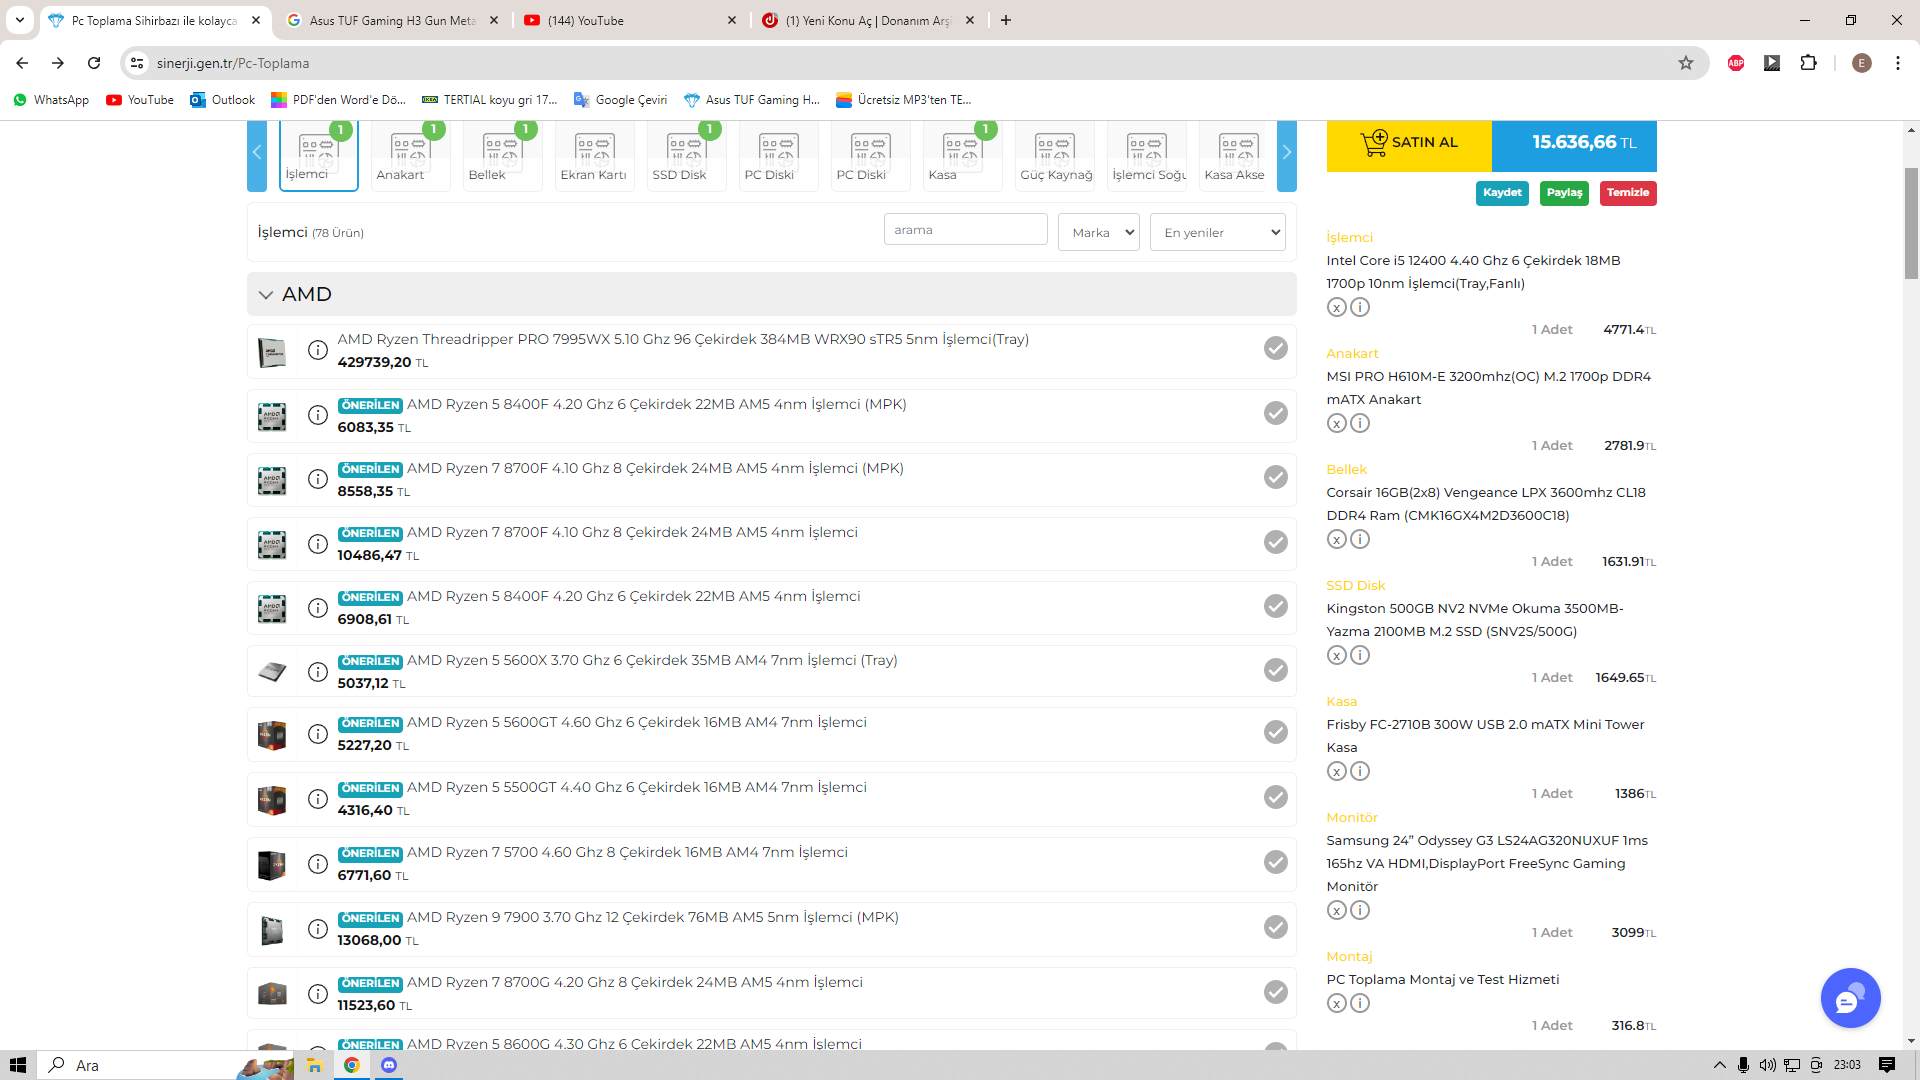Select the Kasa category tab
Viewport: 1920px width, 1080px height.
point(963,155)
